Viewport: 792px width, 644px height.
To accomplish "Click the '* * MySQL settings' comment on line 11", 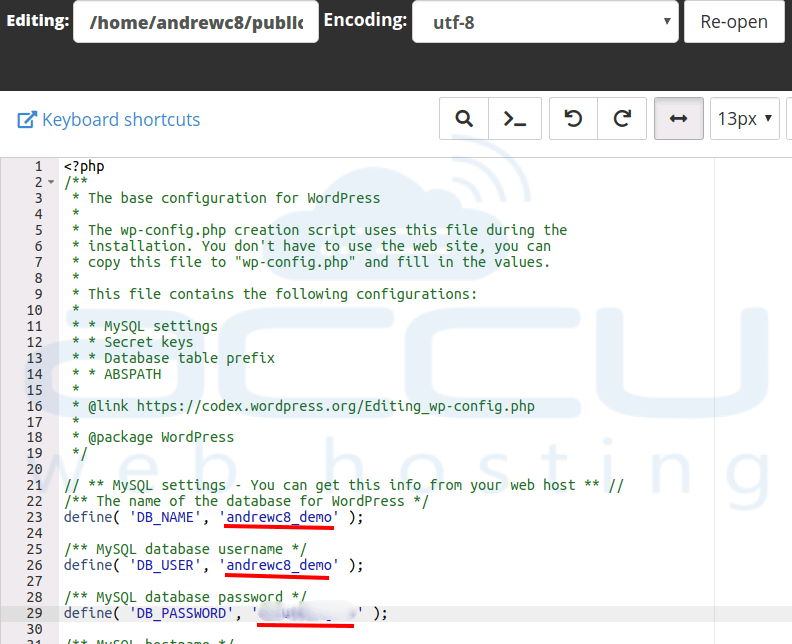I will (x=145, y=326).
